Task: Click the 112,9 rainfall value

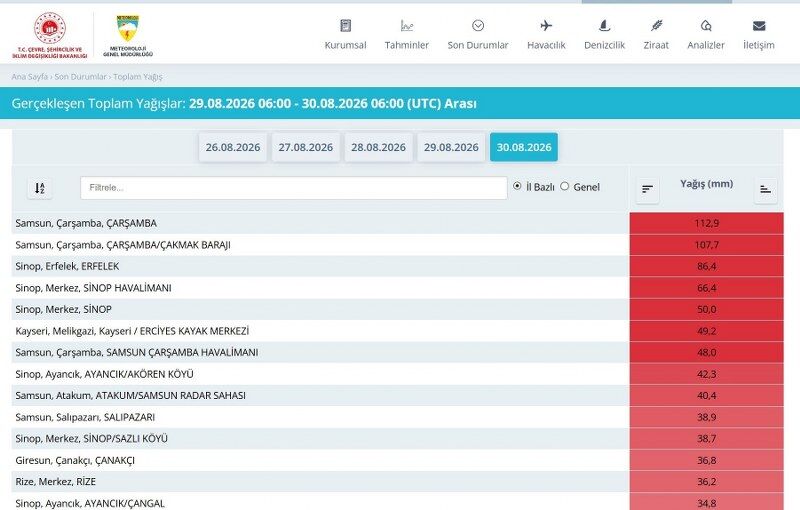Action: click(707, 223)
